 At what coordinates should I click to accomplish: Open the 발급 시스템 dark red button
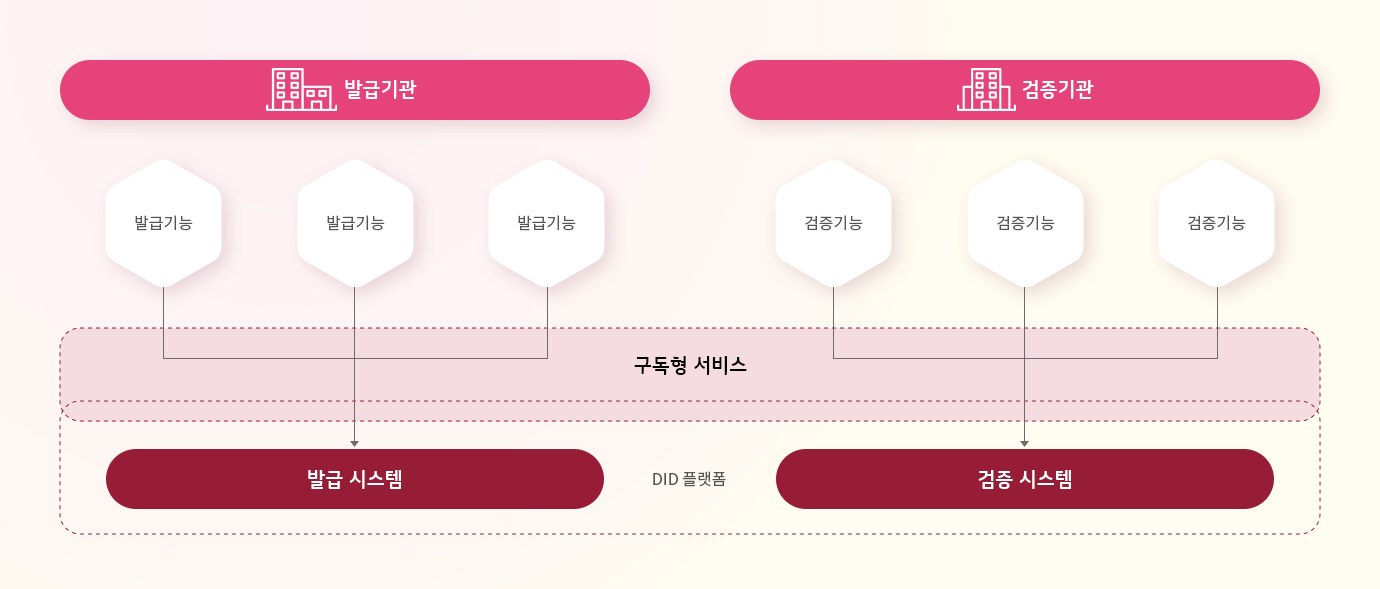click(x=355, y=479)
